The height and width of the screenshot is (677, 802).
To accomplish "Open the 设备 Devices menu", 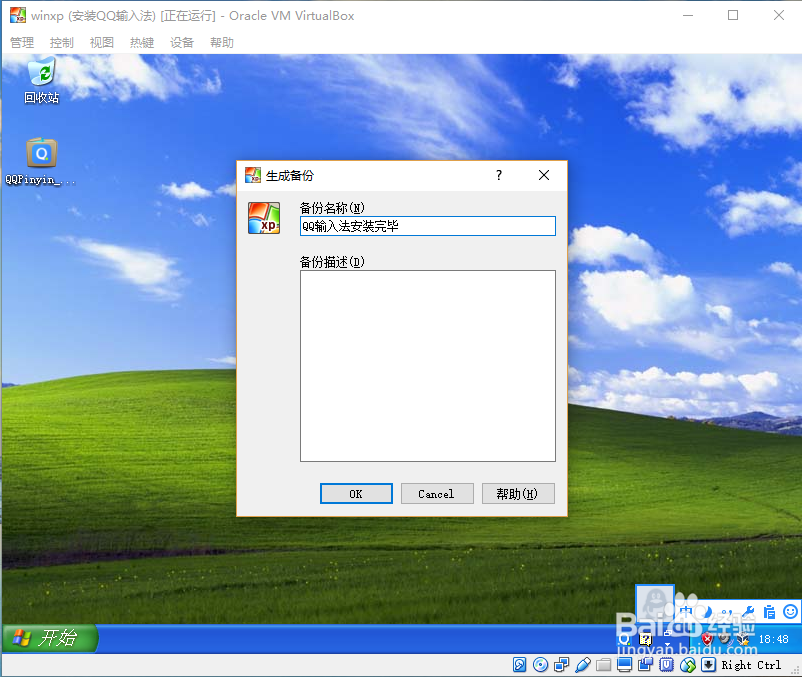I will point(181,42).
